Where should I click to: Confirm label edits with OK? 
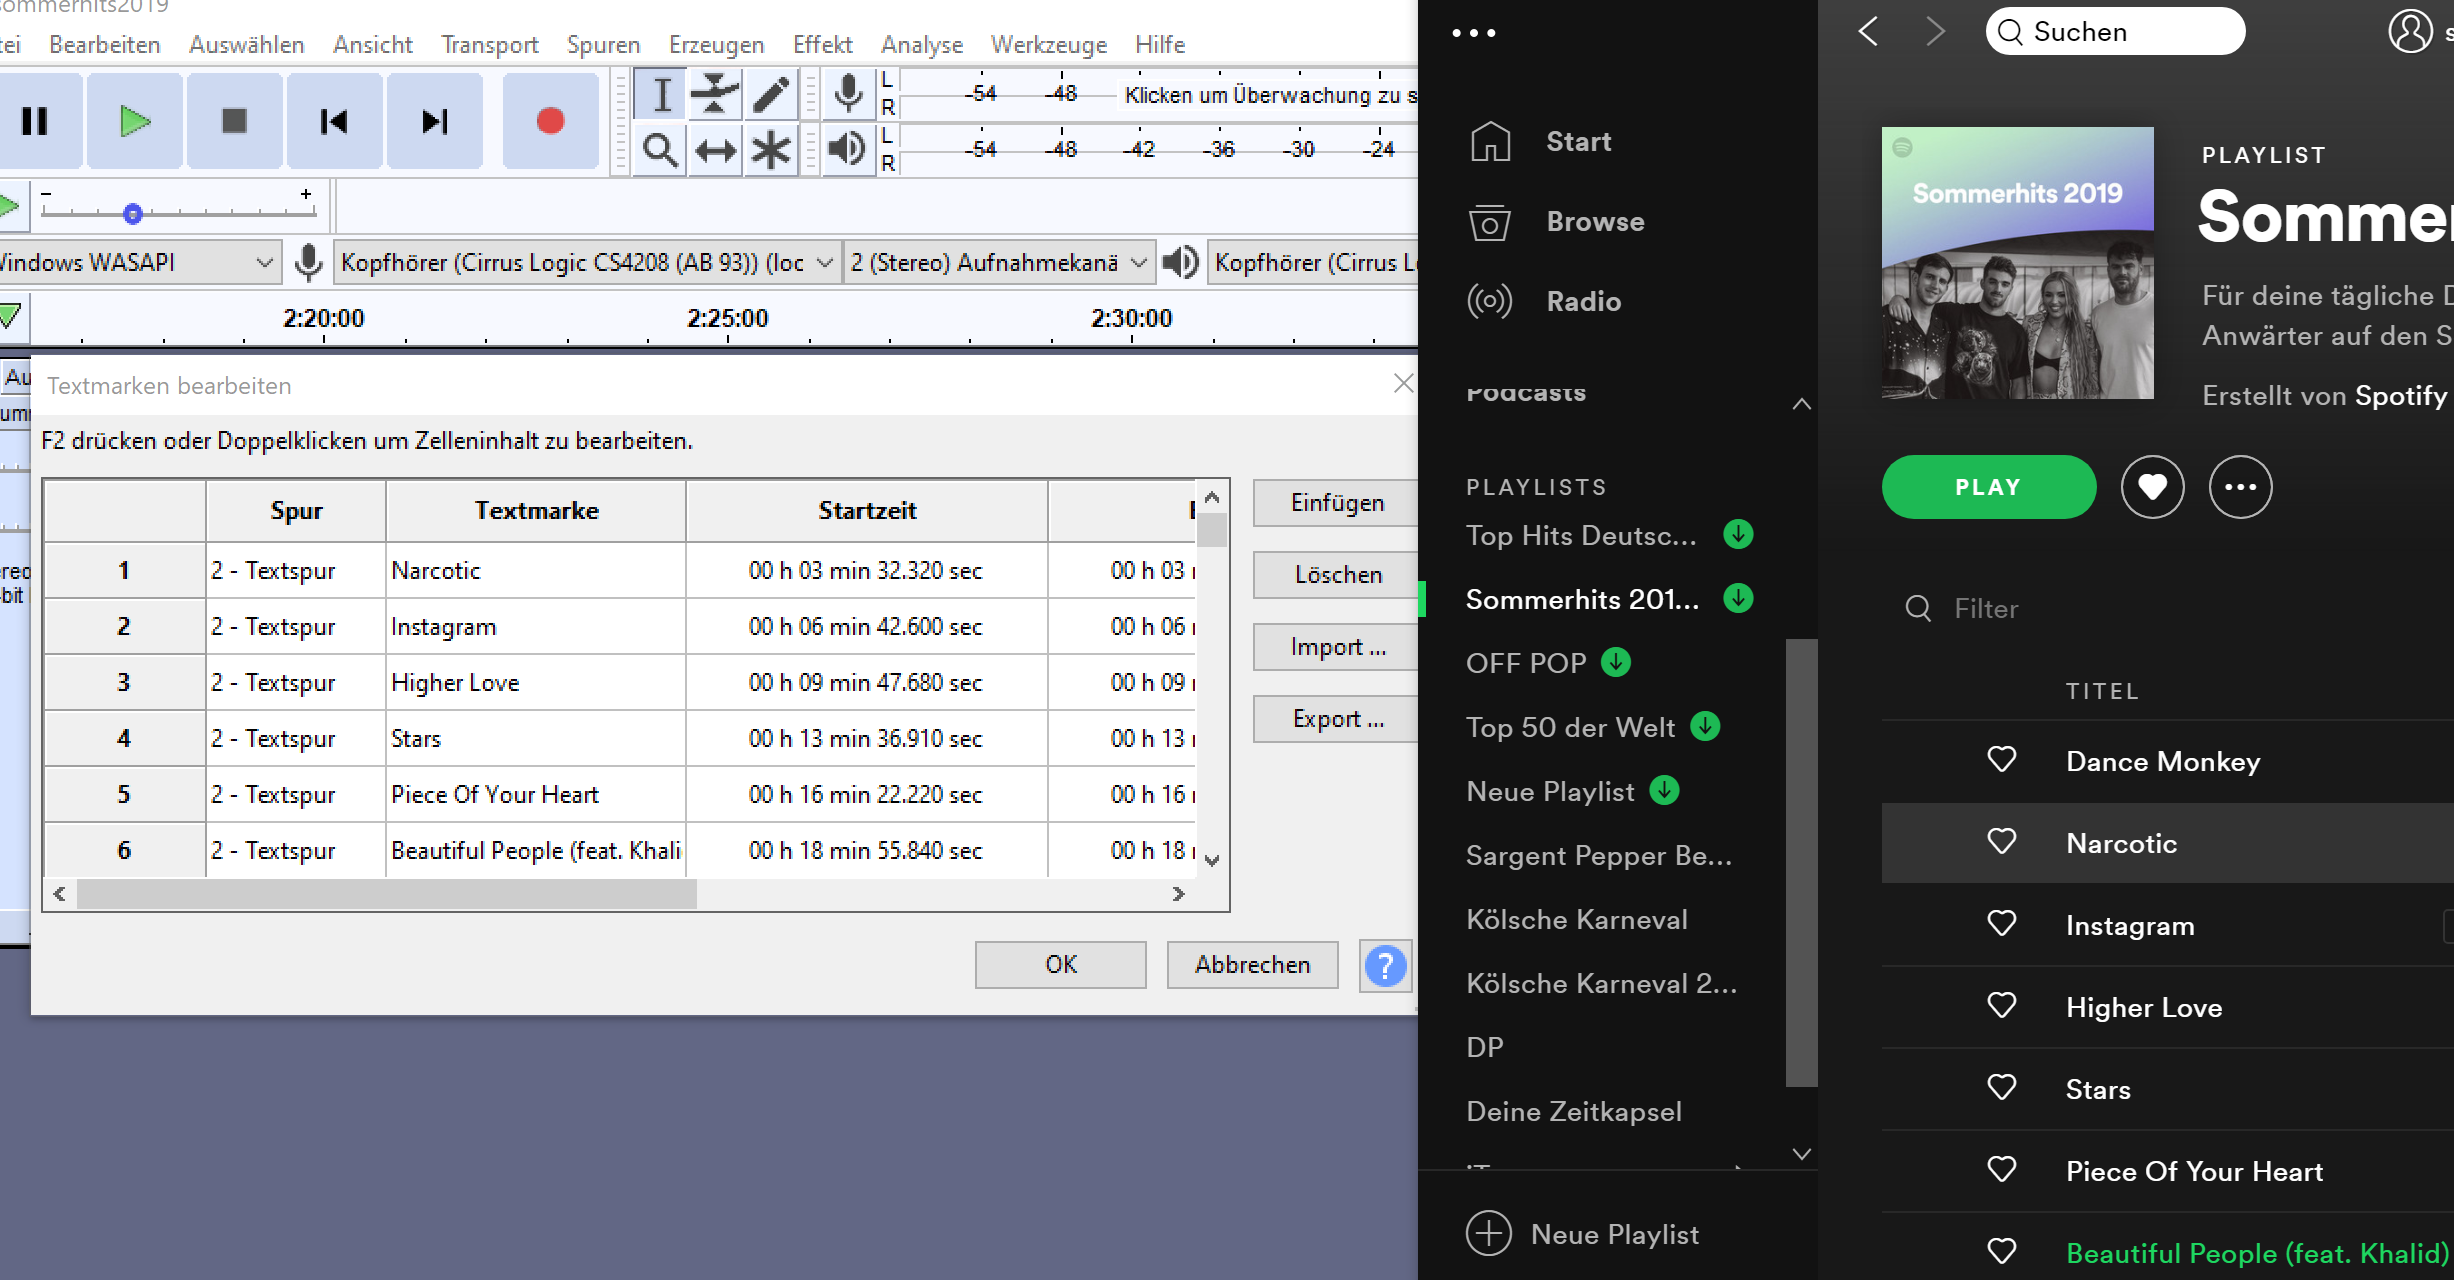pos(1061,965)
